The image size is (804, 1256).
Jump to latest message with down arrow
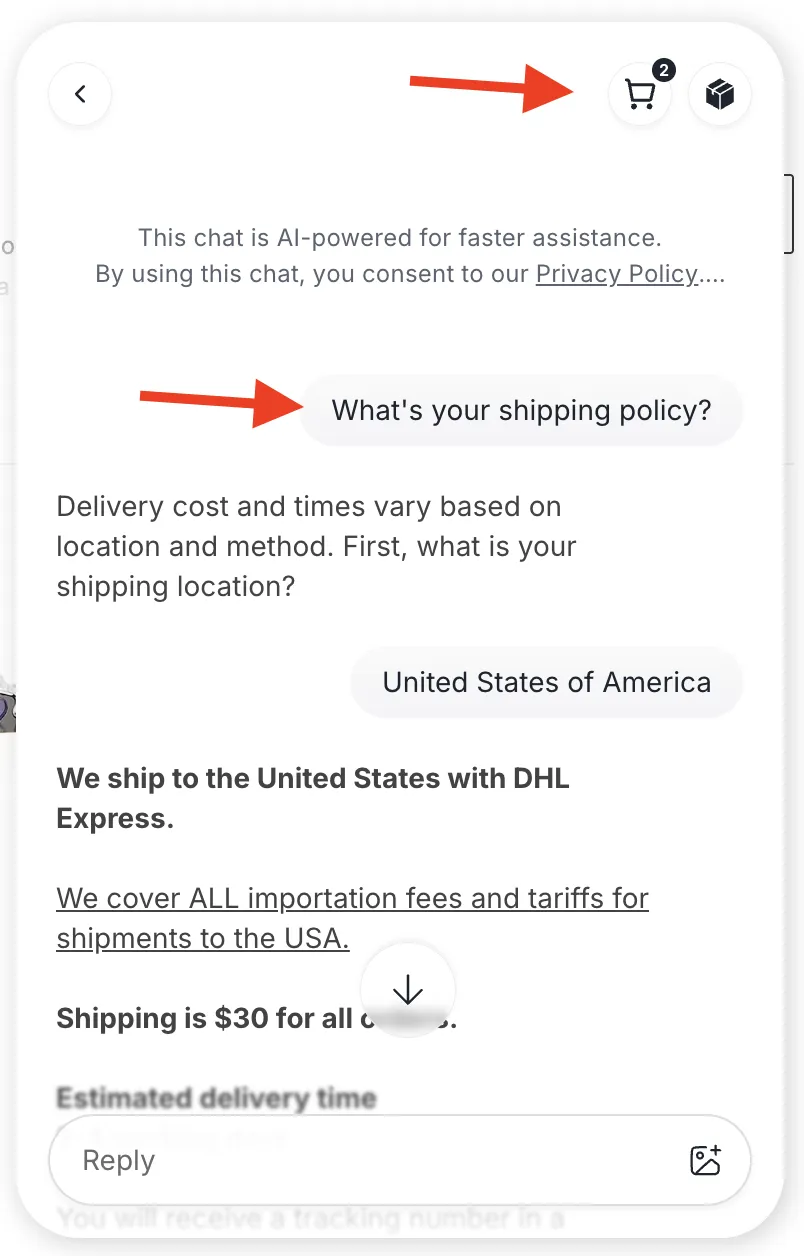[408, 990]
